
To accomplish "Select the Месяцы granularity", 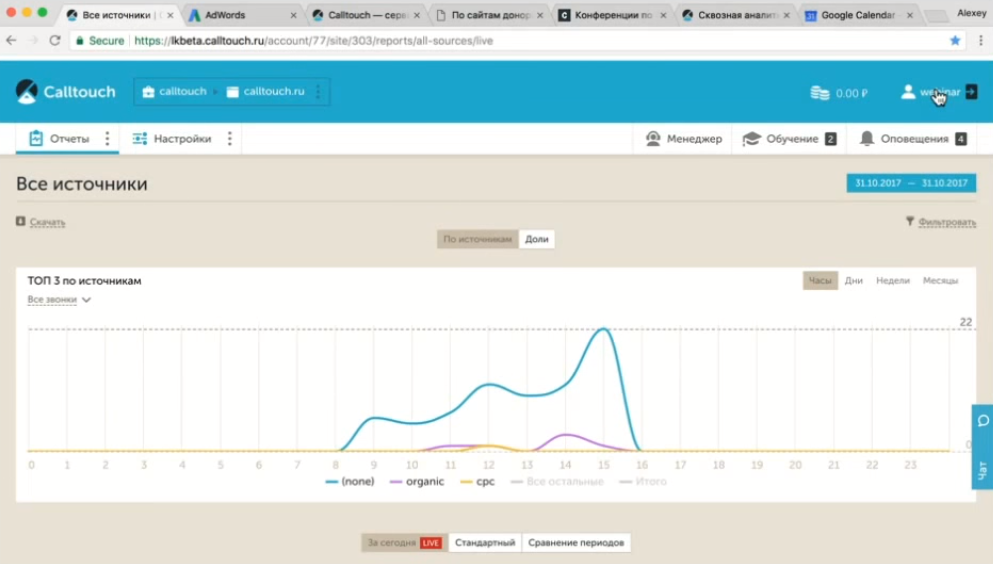I will coord(940,280).
